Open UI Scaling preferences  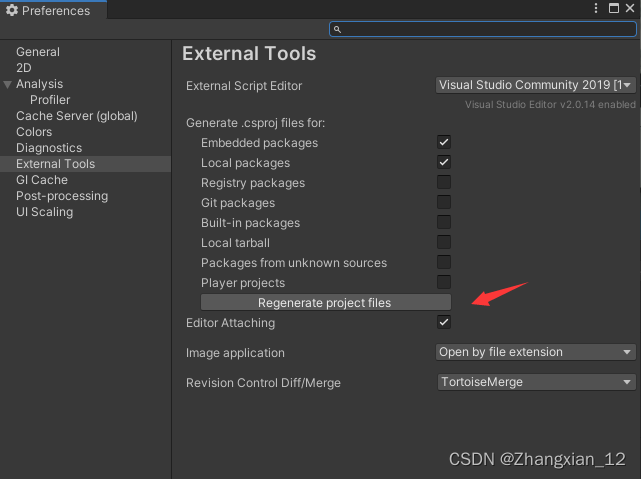click(x=85, y=212)
